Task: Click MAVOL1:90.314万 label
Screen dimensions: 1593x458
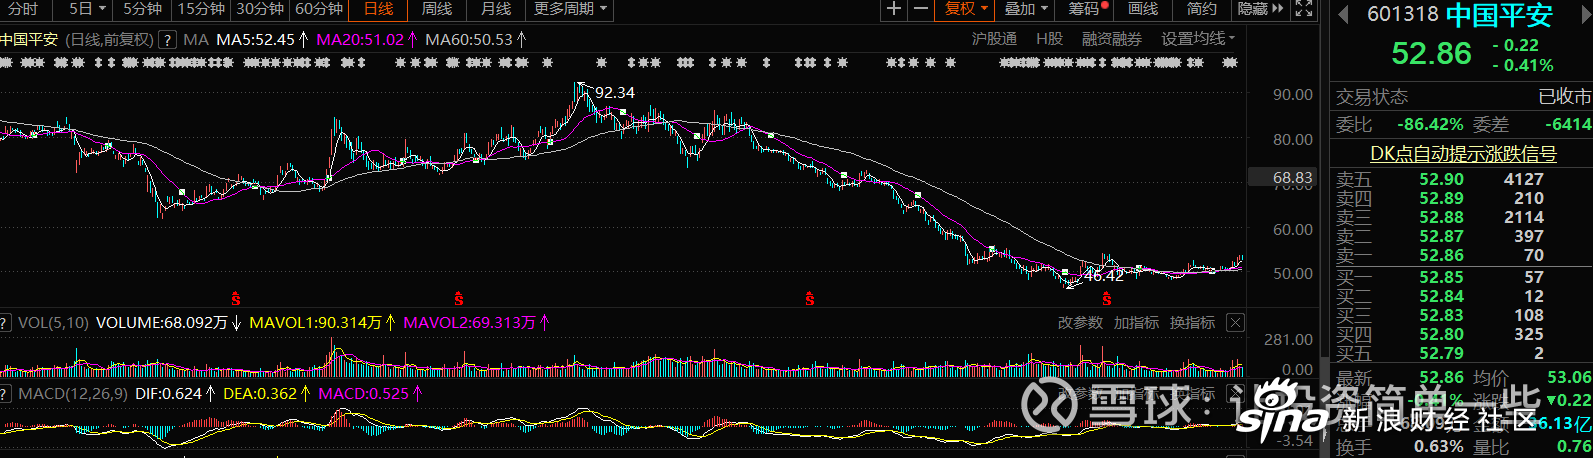Action: (x=316, y=323)
